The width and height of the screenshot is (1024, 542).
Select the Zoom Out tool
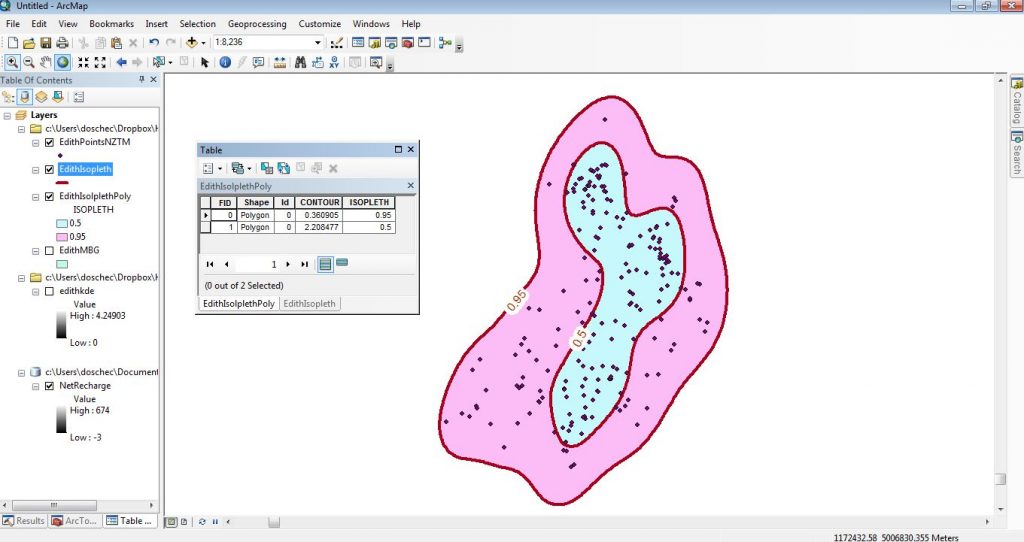(x=29, y=62)
